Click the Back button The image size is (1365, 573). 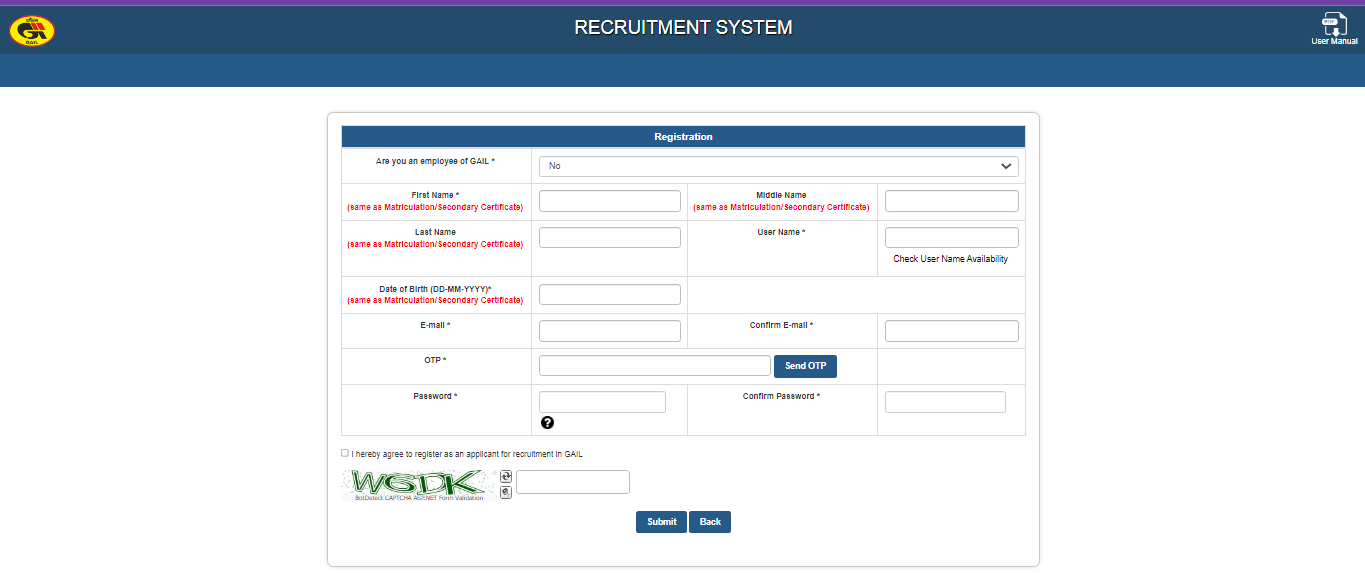coord(710,522)
